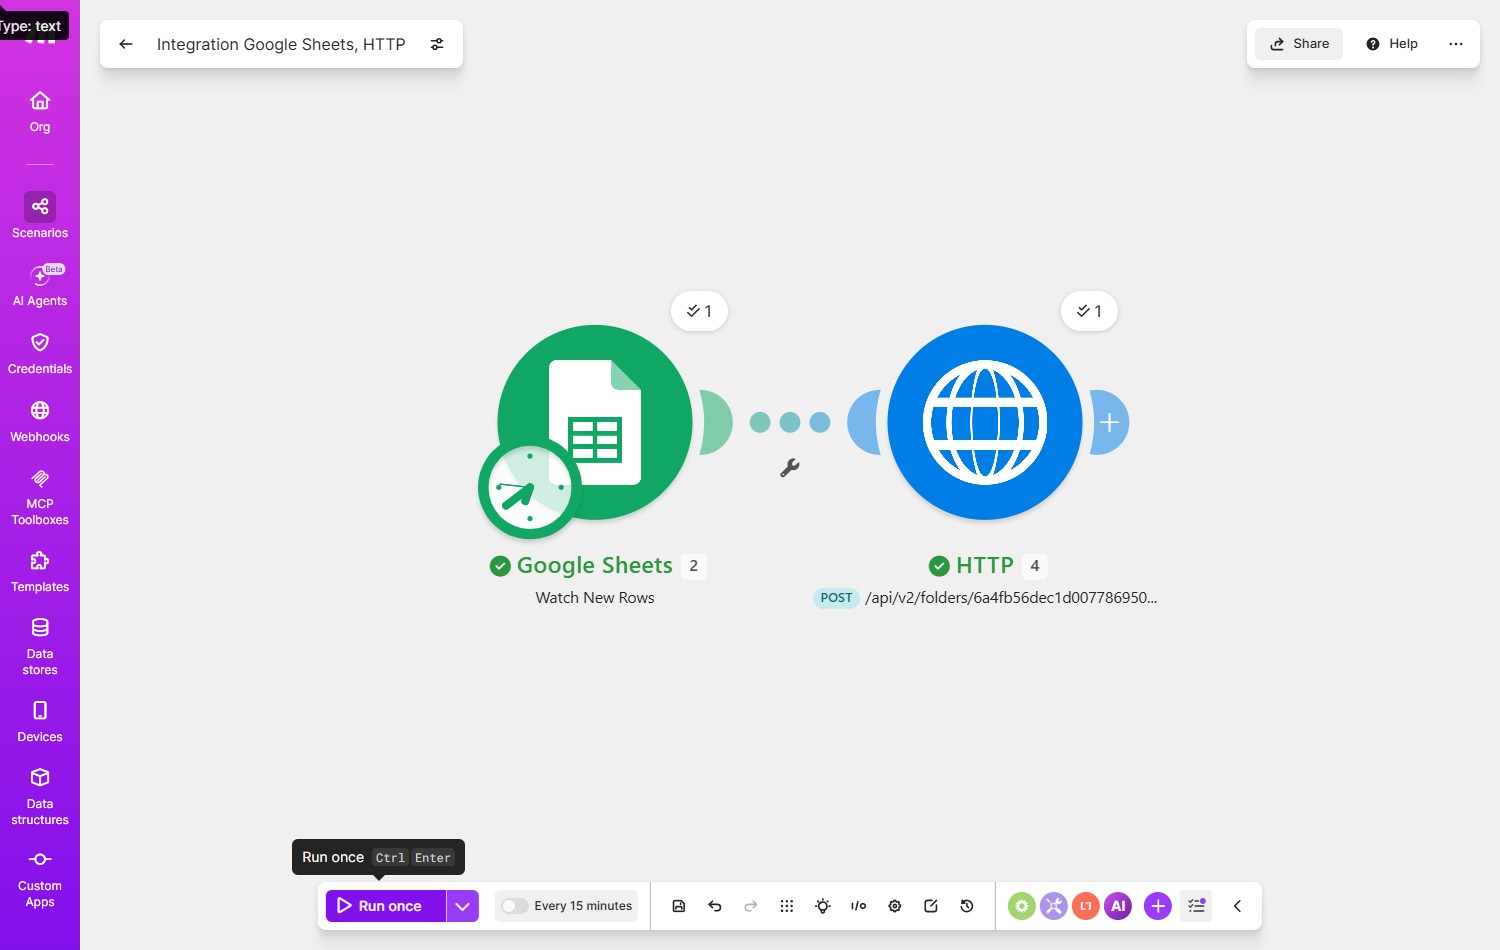Save the scenario with the floppy icon
This screenshot has height=950, width=1500.
[679, 906]
